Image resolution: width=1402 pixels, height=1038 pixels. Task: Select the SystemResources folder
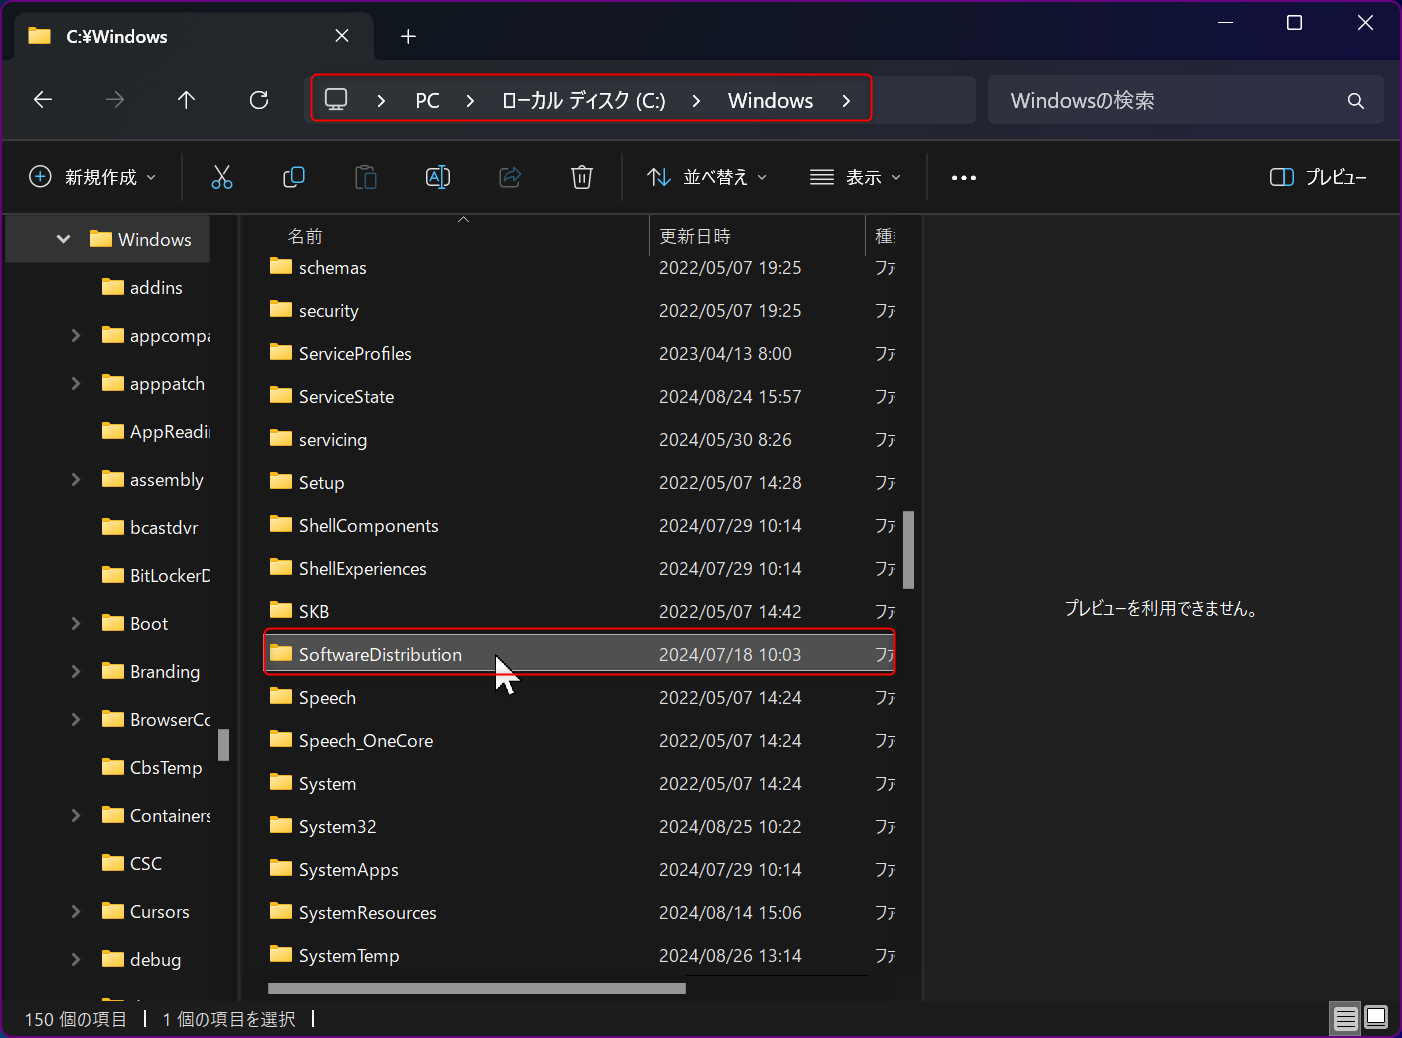coord(580,913)
